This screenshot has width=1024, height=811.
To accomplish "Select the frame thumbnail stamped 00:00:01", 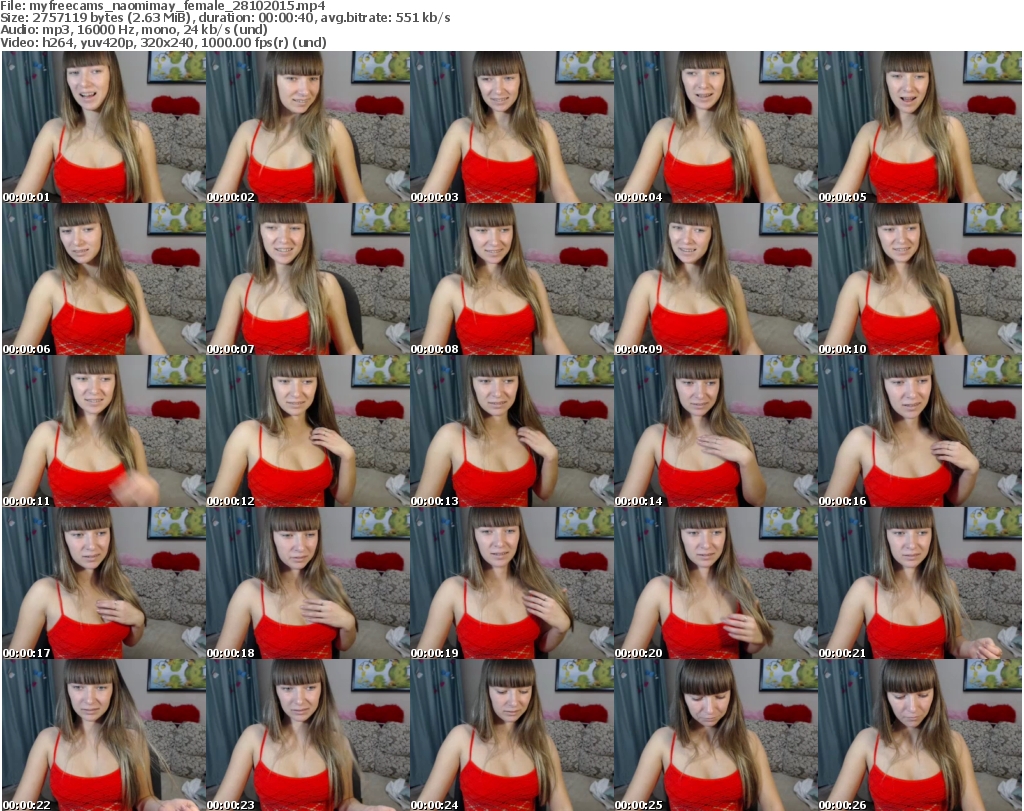I will (104, 127).
